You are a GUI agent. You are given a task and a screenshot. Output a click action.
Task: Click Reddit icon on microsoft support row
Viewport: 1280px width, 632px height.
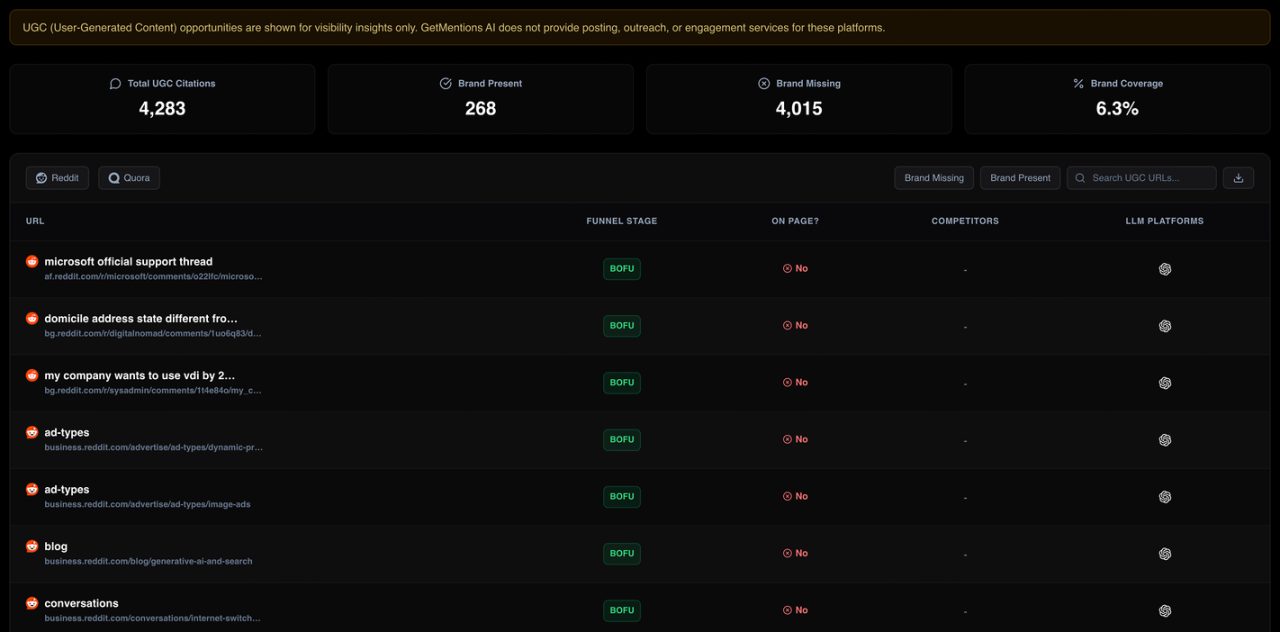32,262
